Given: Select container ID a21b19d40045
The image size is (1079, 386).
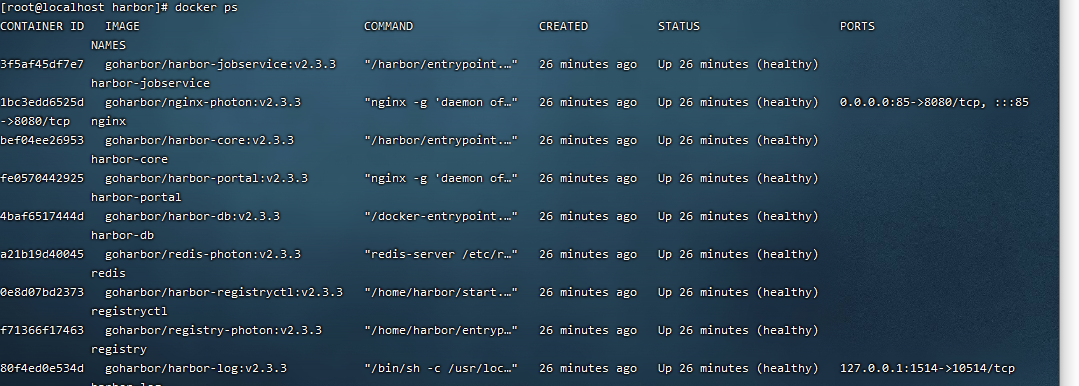Looking at the screenshot, I should click(42, 254).
